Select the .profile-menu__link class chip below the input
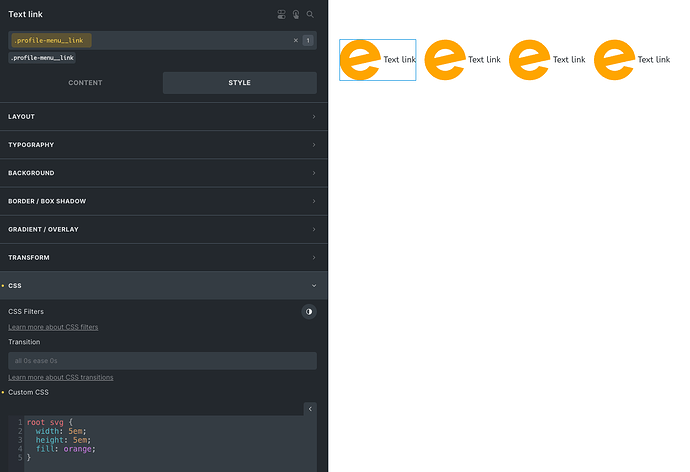This screenshot has width=690, height=472. pyautogui.click(x=42, y=58)
